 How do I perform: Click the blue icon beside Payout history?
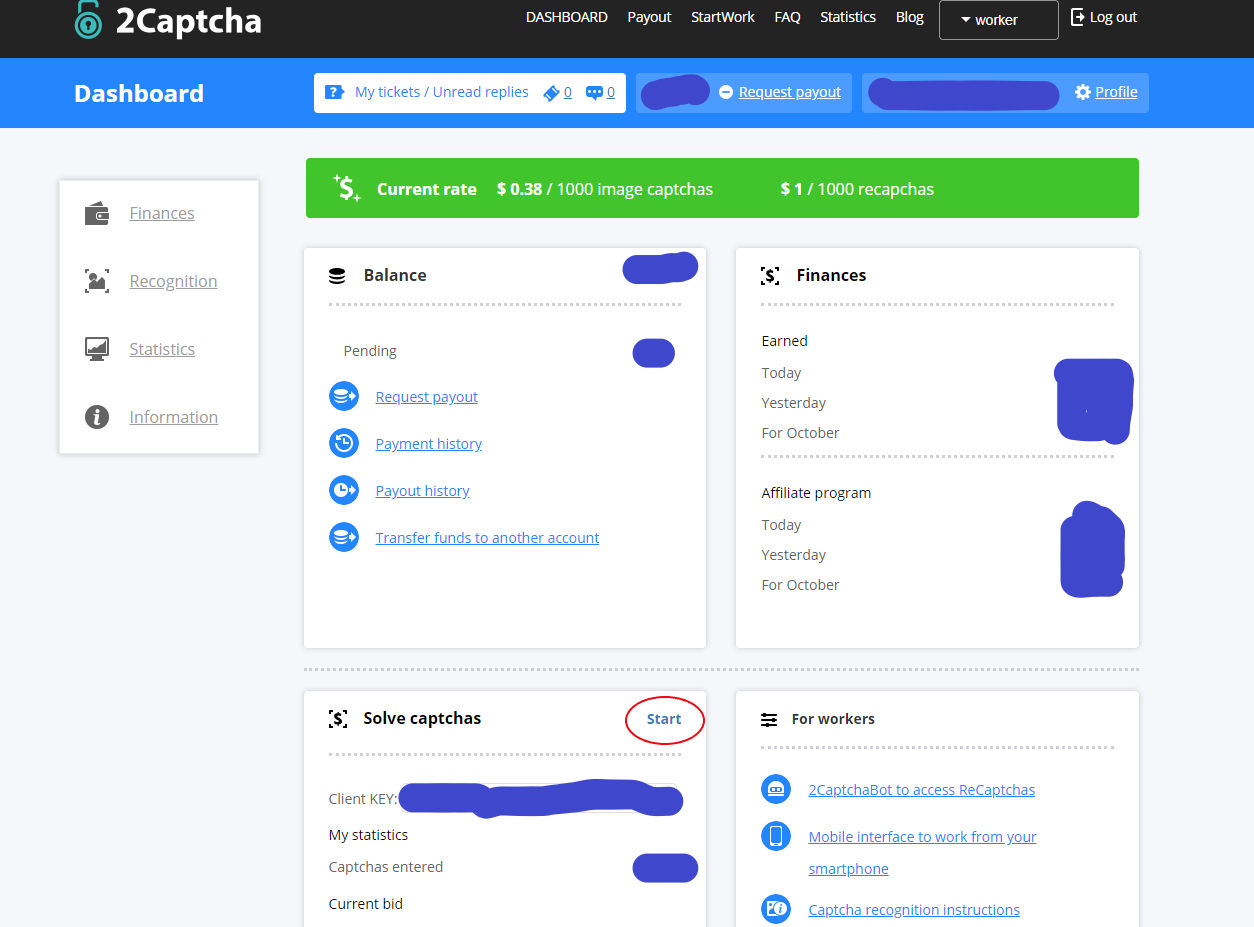pos(344,490)
